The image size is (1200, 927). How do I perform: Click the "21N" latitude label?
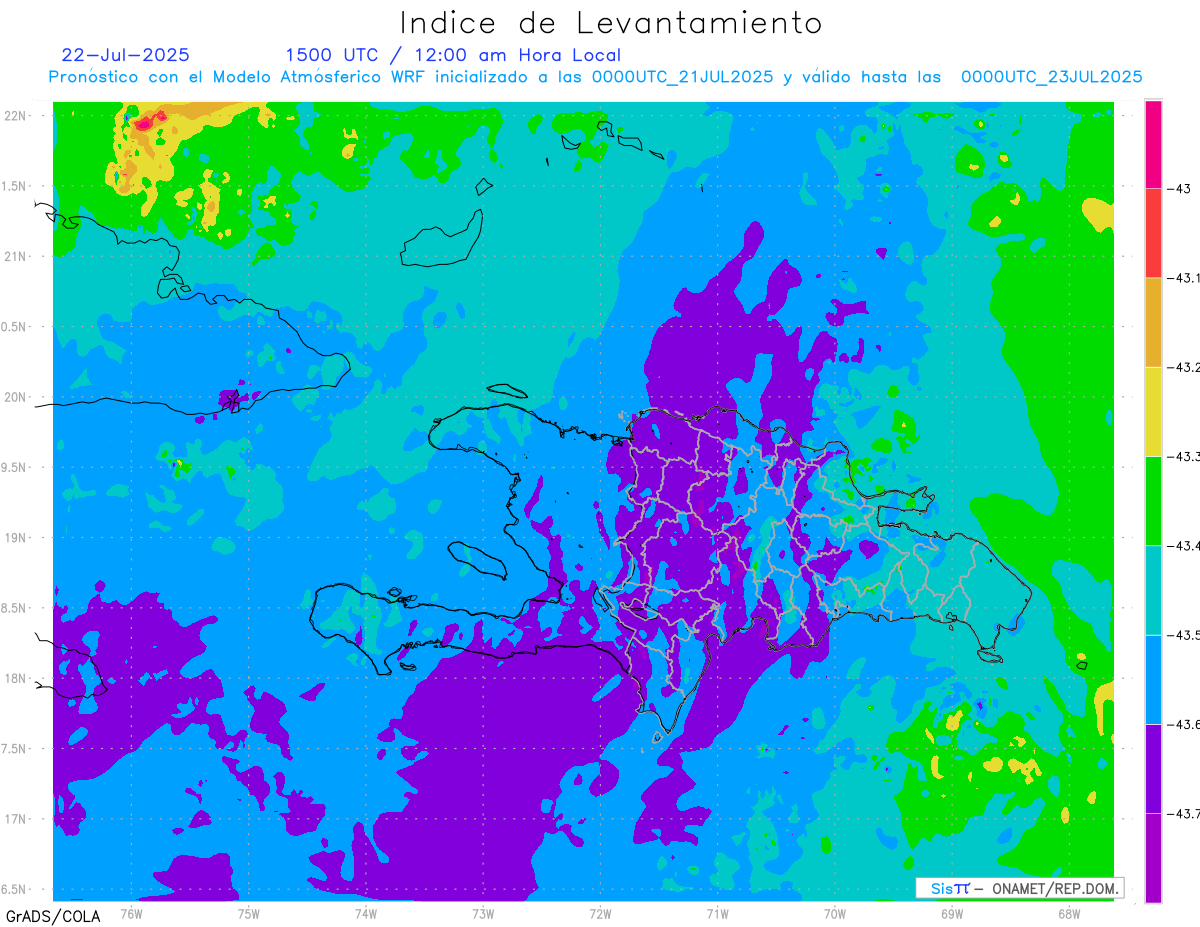pos(16,256)
